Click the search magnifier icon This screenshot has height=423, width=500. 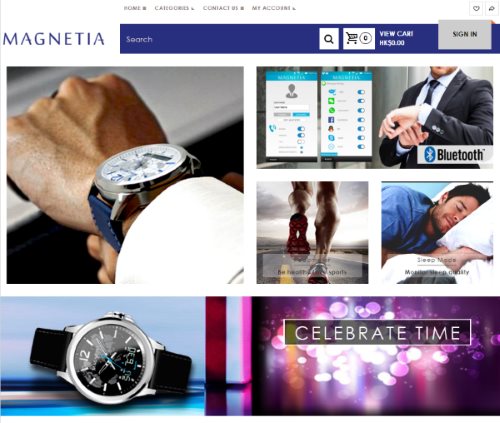coord(329,39)
